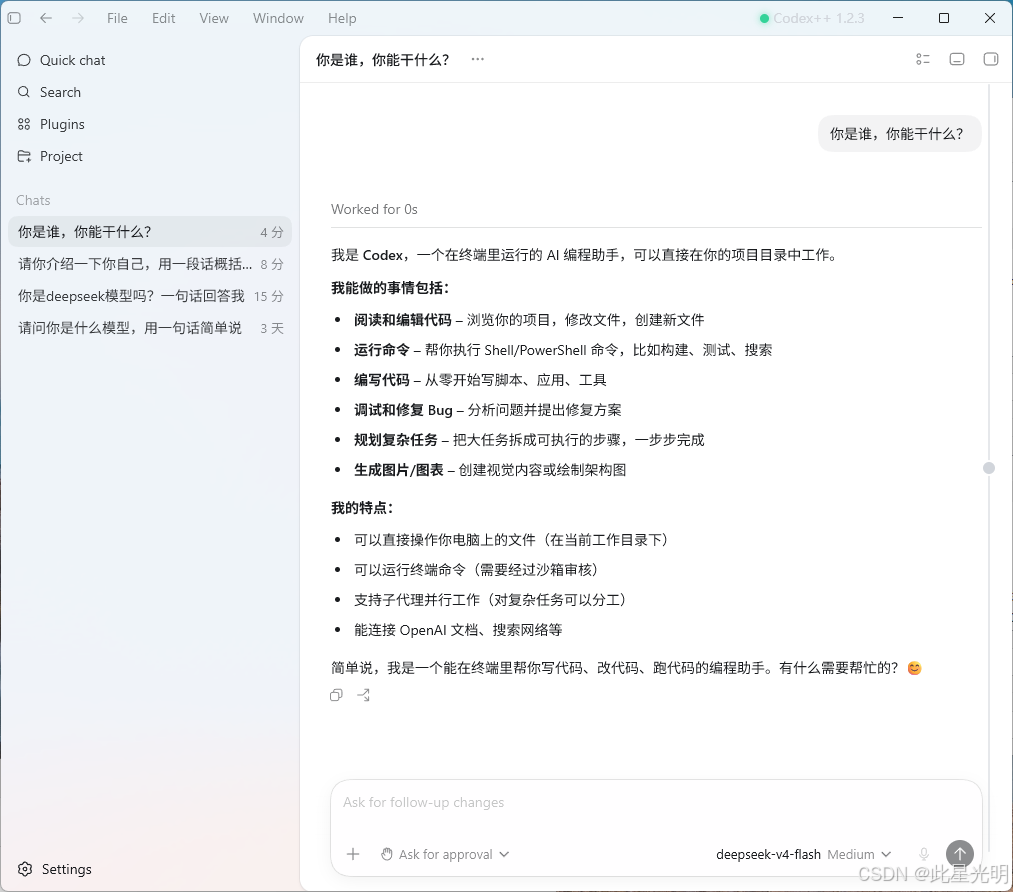This screenshot has width=1013, height=892.
Task: Toggle the right side panel icon
Action: point(990,59)
